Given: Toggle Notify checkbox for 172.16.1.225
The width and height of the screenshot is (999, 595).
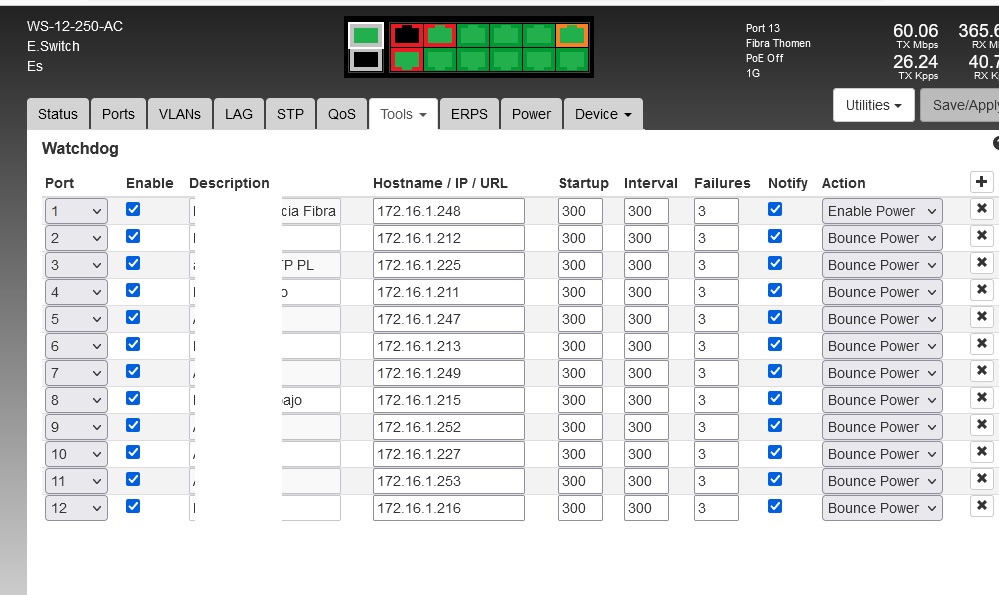Looking at the screenshot, I should pos(775,263).
